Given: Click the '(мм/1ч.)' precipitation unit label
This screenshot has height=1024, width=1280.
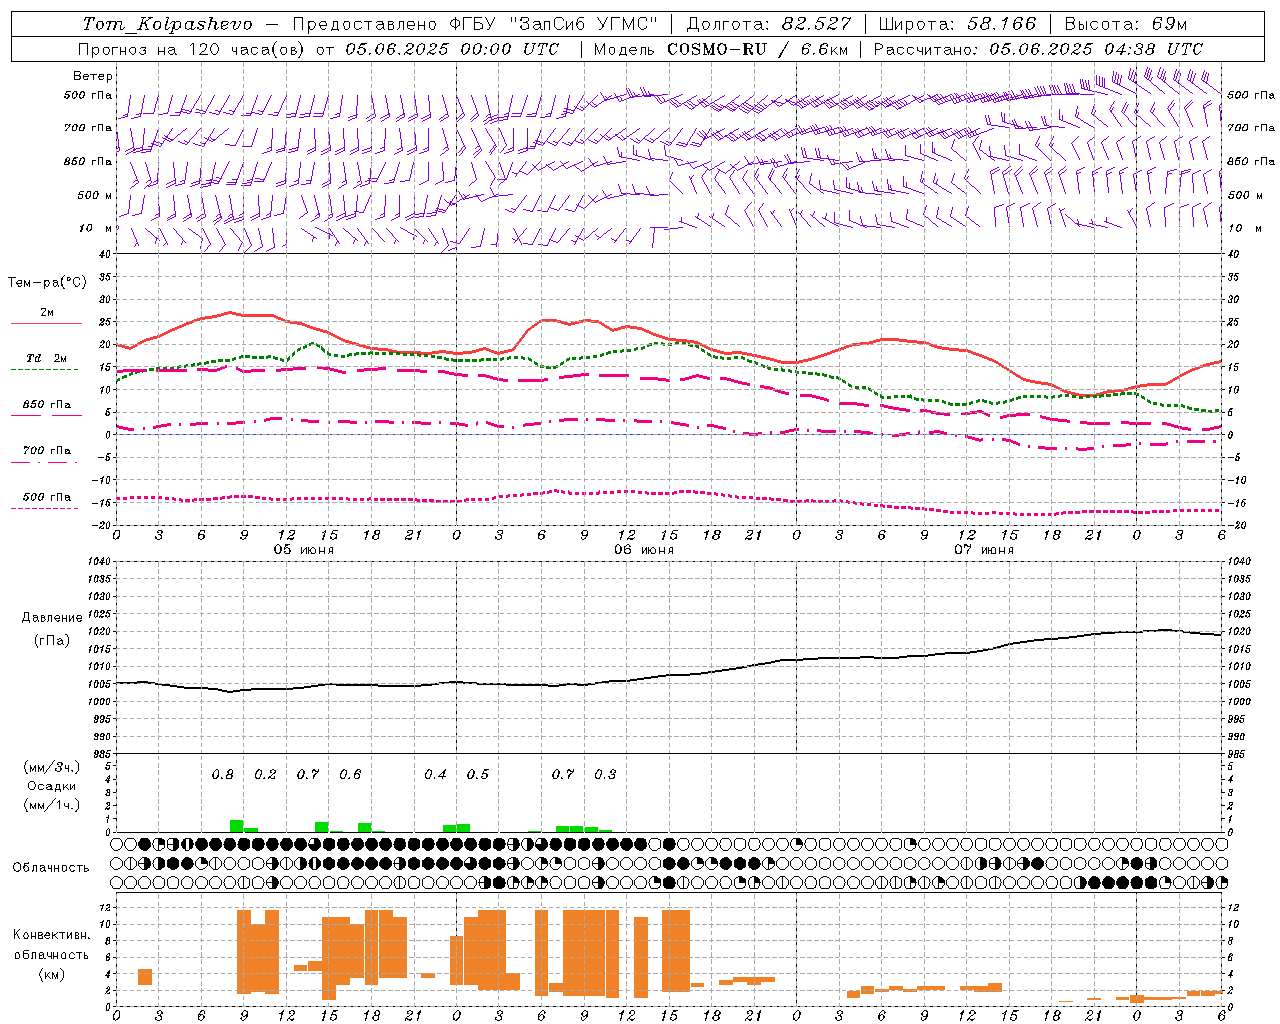Looking at the screenshot, I should 51,805.
